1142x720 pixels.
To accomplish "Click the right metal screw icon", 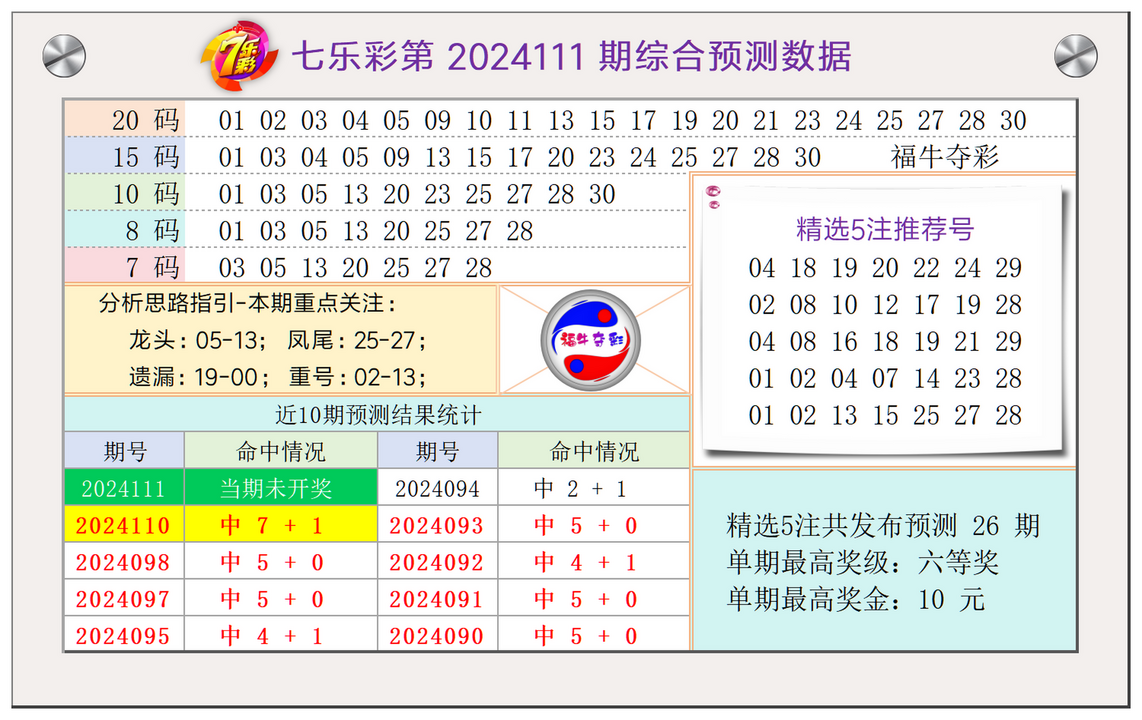I will click(x=1076, y=56).
